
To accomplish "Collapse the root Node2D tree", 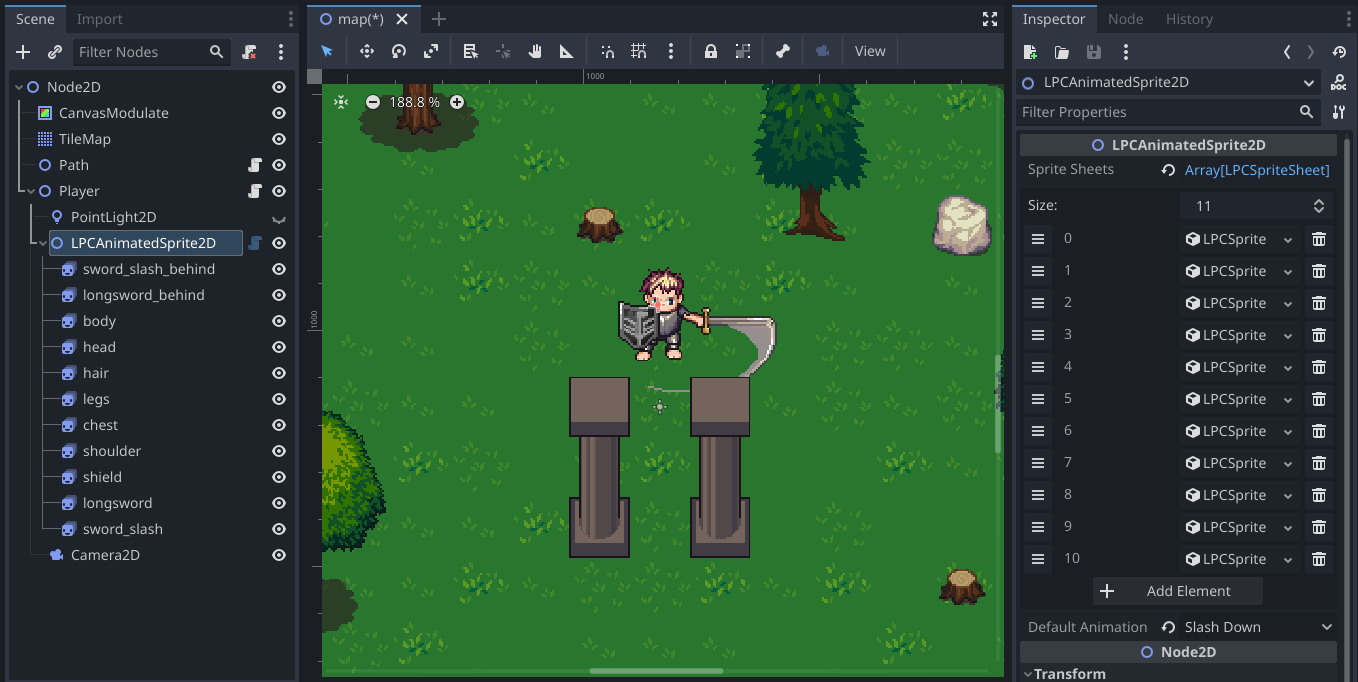I will [19, 87].
